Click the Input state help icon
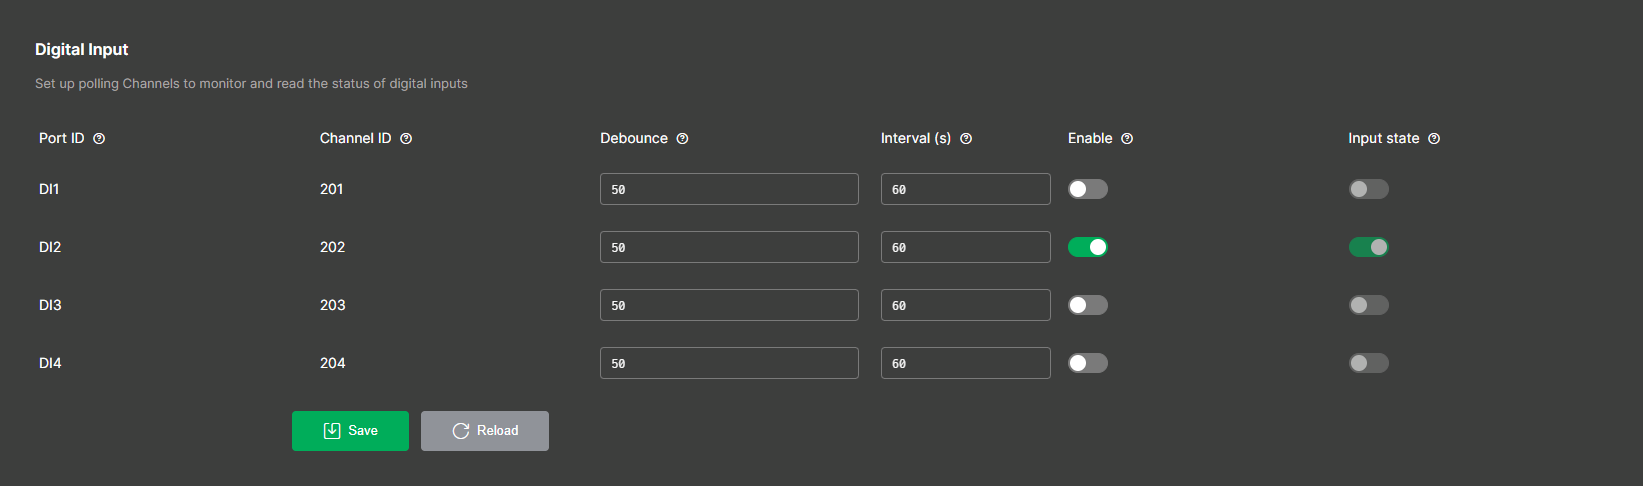 [x=1434, y=139]
